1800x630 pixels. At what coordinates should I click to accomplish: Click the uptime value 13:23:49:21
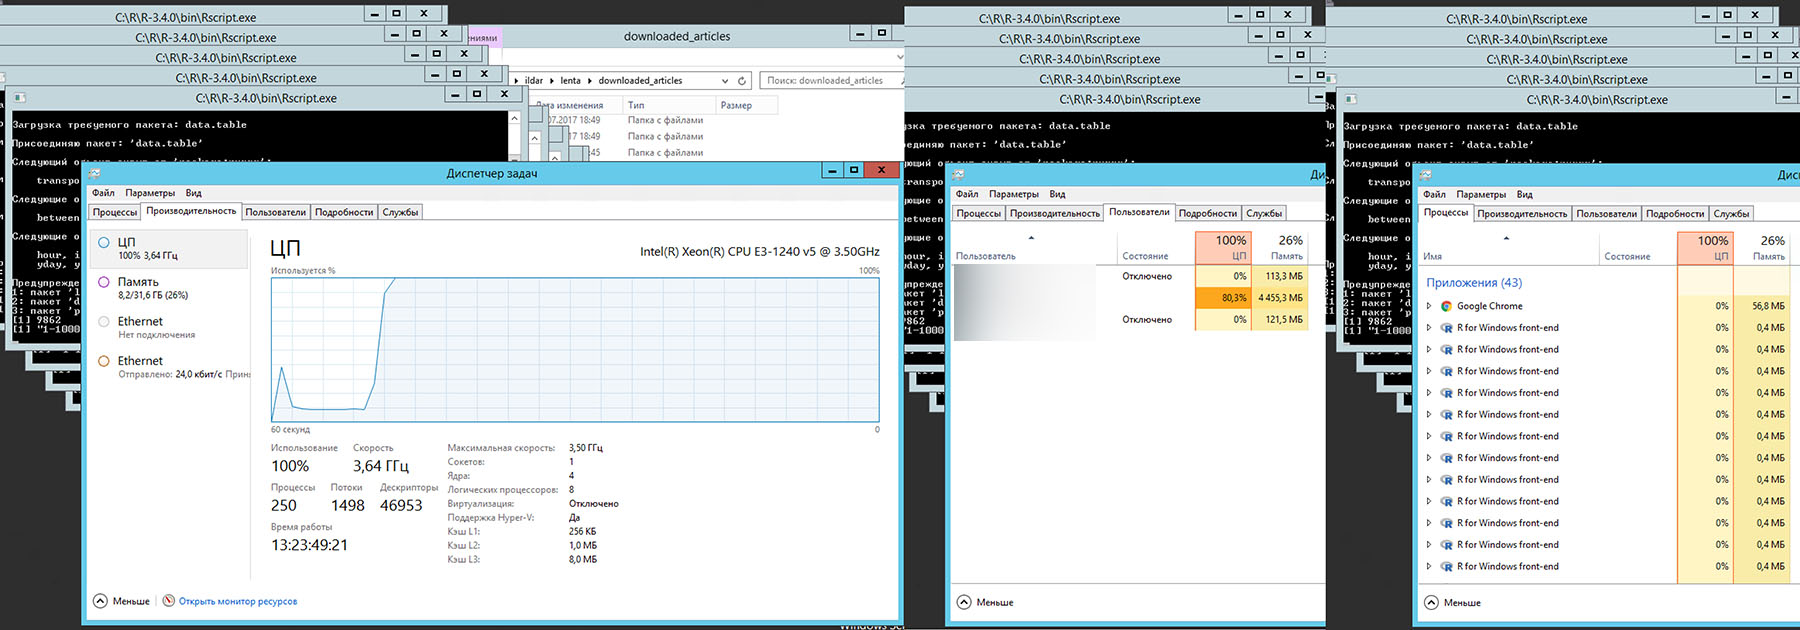(x=309, y=545)
